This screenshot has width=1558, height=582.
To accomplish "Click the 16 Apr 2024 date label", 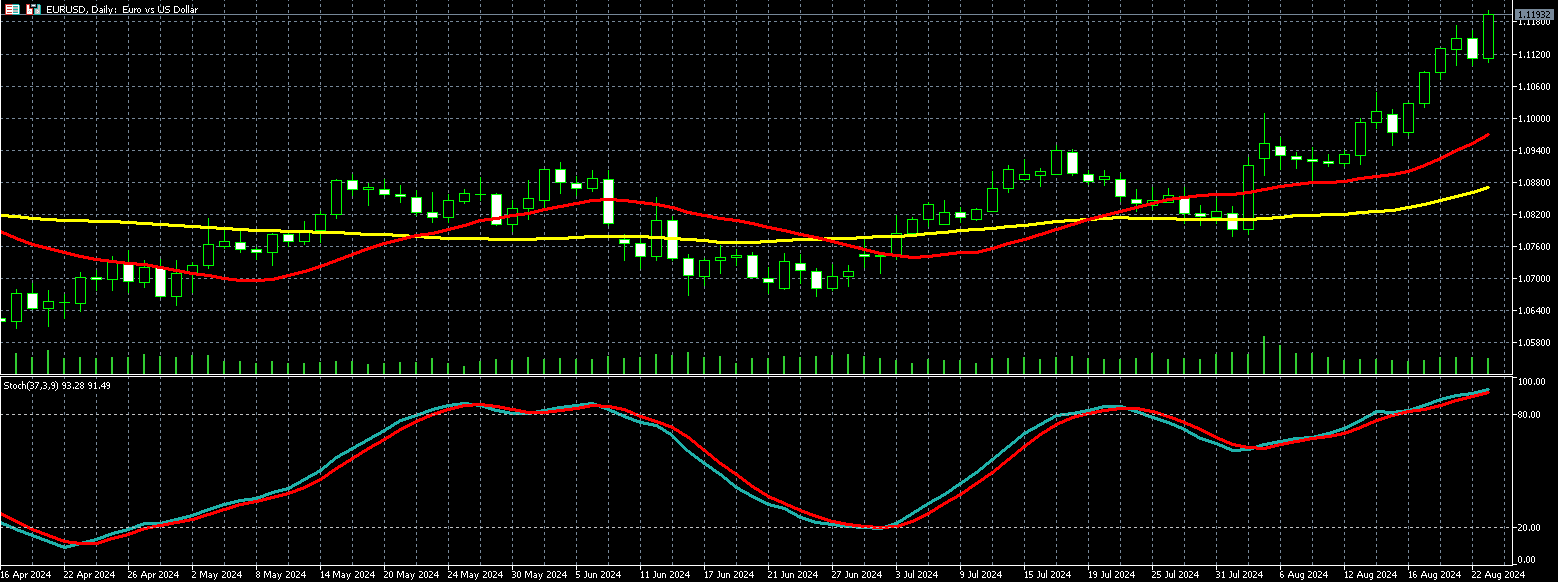I will coord(27,575).
